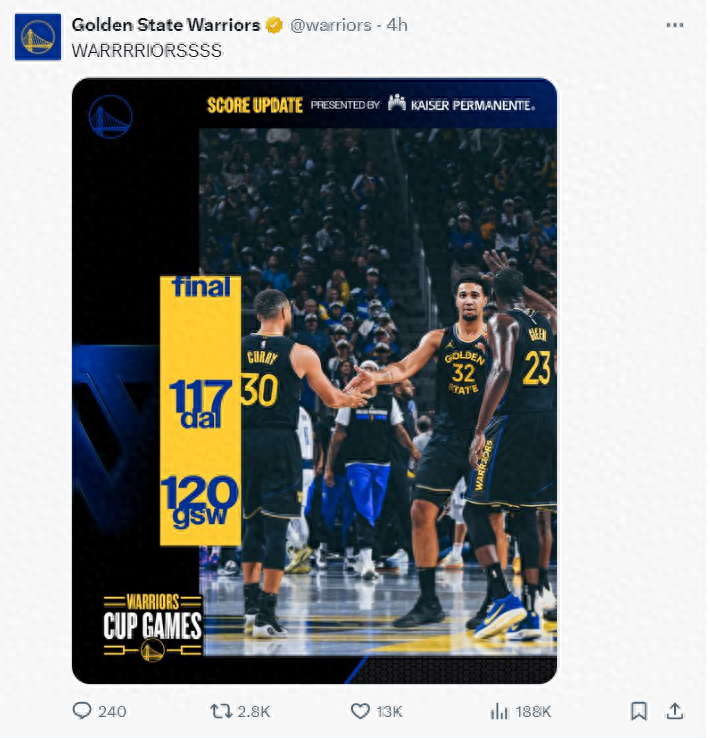View post analytics bar chart icon
This screenshot has height=738, width=710.
(x=499, y=711)
